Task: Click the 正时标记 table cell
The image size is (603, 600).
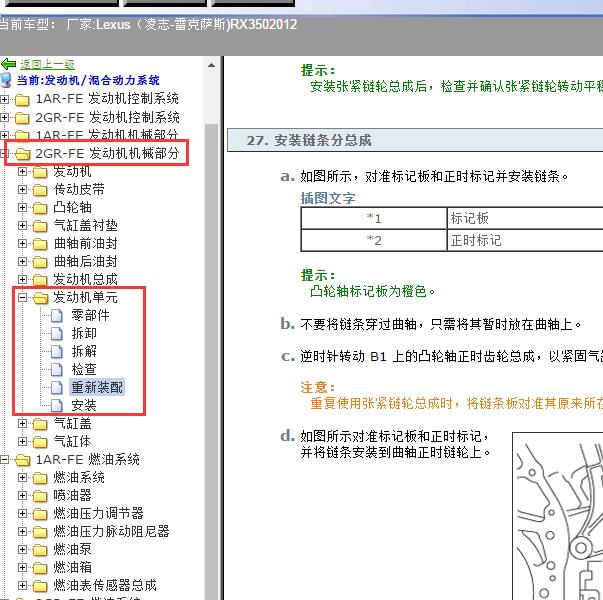Action: 525,240
